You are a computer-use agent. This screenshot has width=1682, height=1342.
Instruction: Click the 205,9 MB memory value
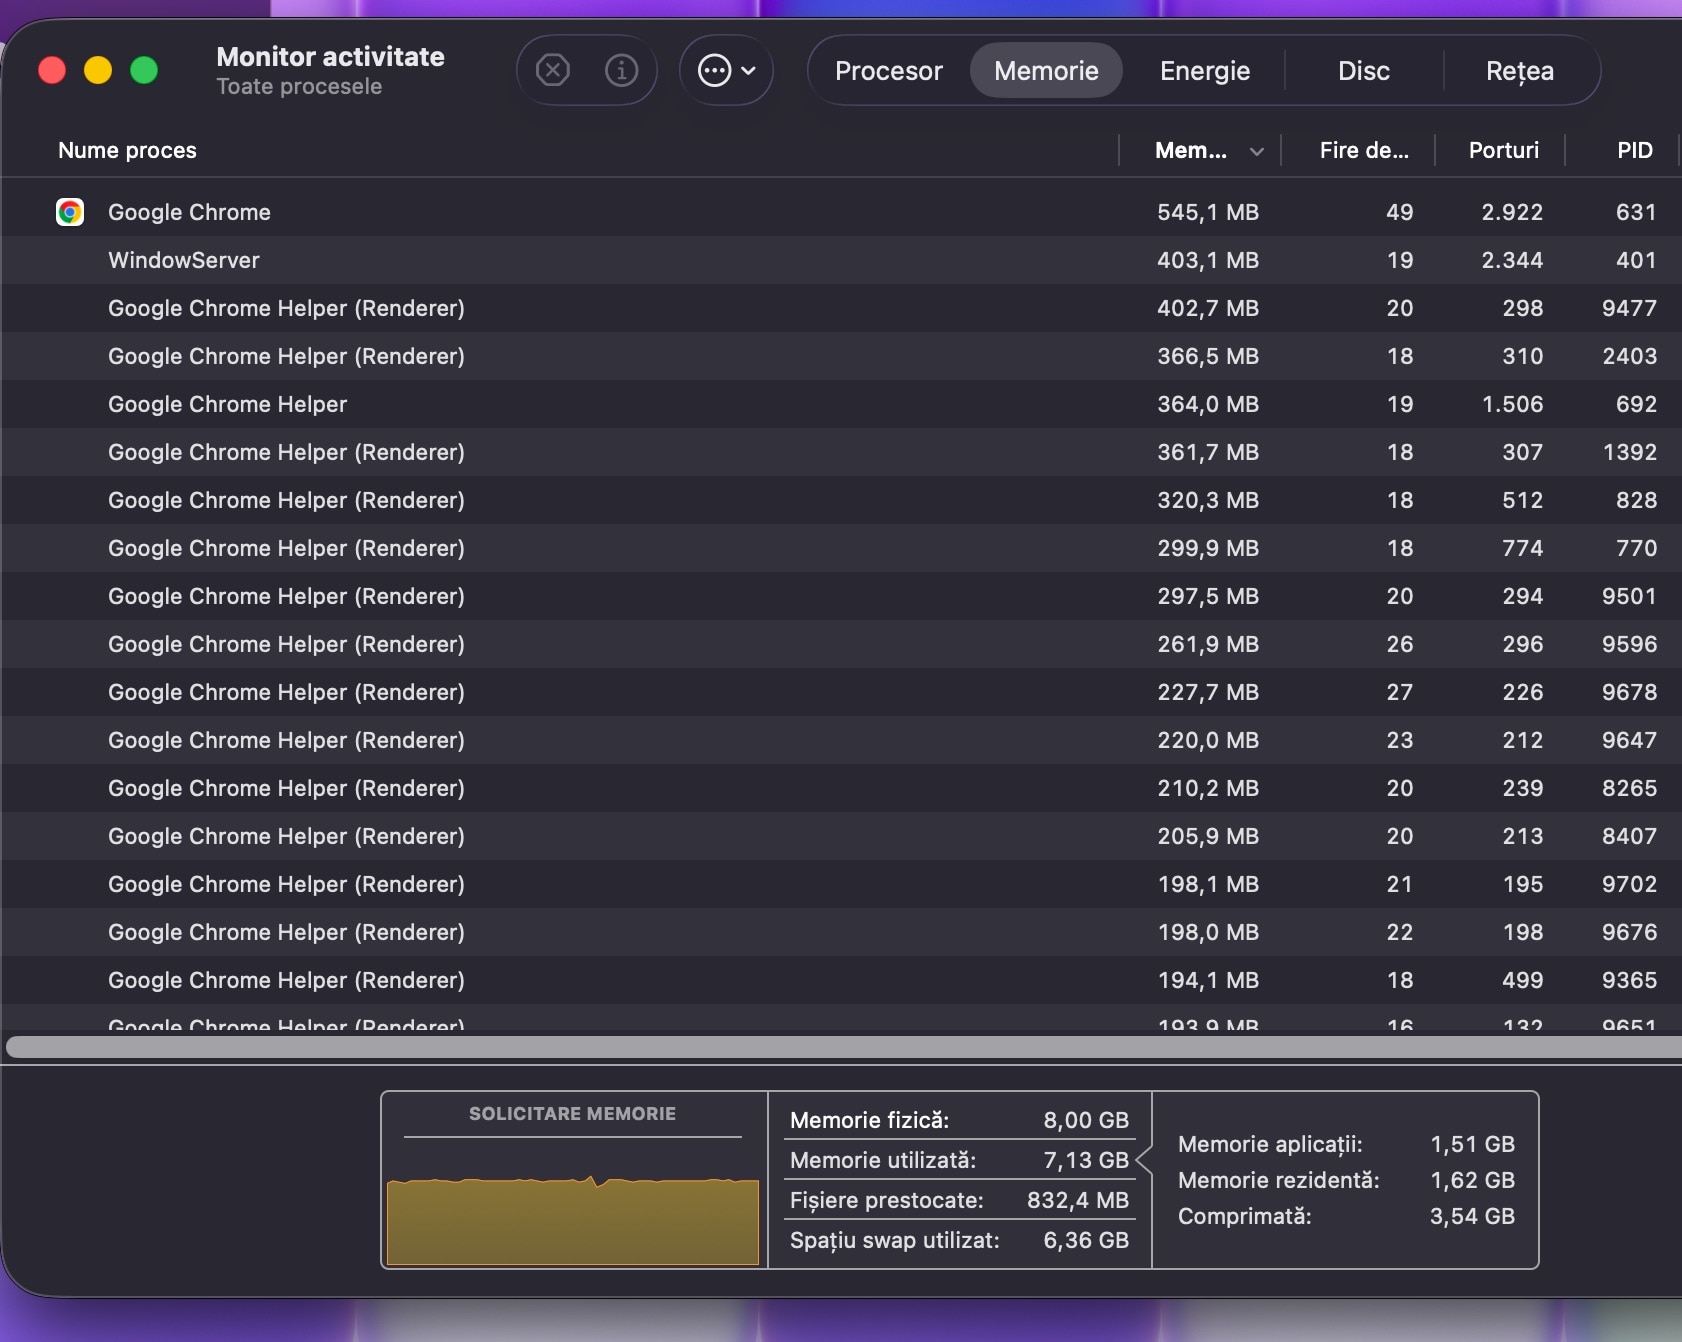1208,836
